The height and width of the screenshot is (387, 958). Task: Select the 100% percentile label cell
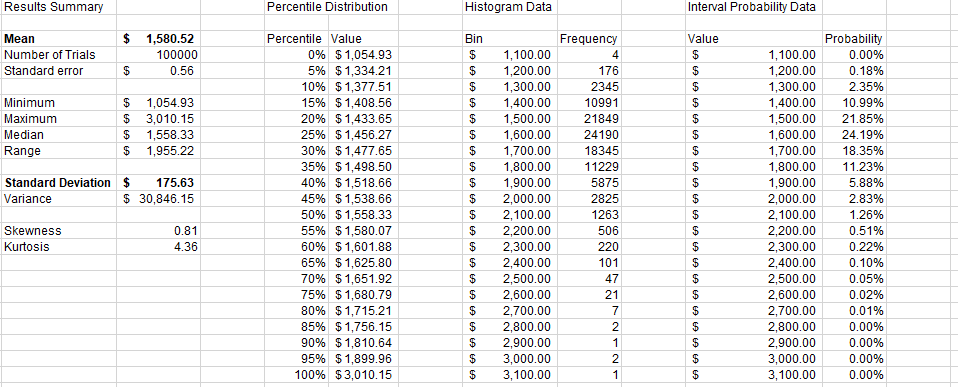296,374
